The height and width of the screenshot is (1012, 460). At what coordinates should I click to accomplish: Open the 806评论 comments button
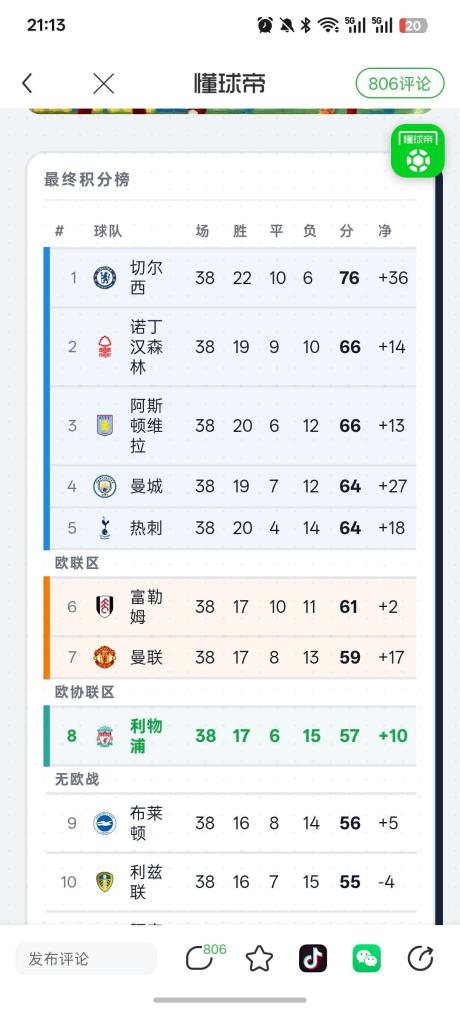(x=400, y=84)
